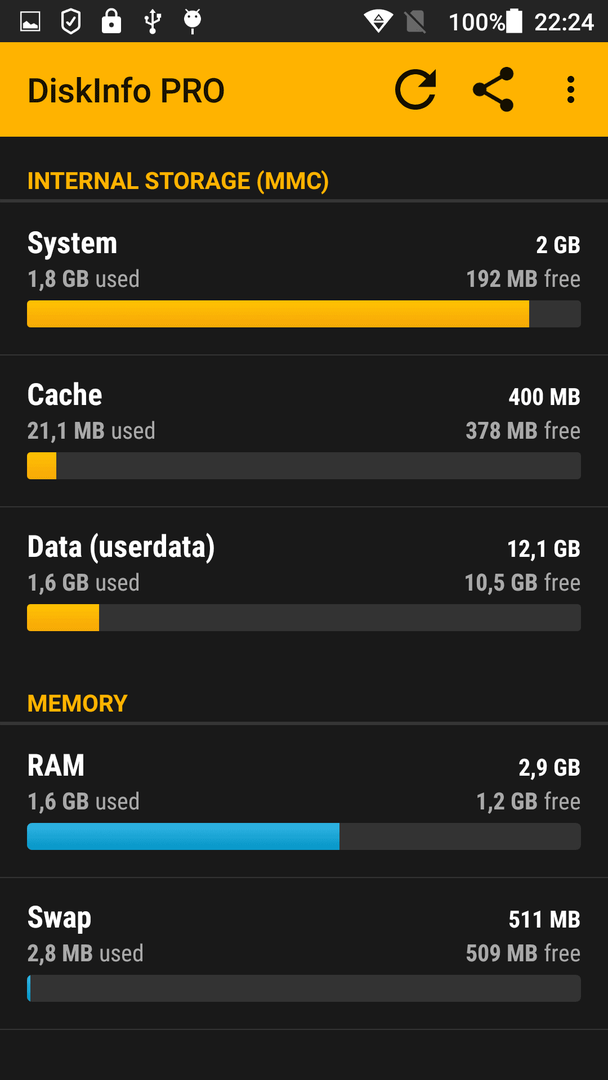The image size is (608, 1080).
Task: Open the System partition entry
Action: 304,279
